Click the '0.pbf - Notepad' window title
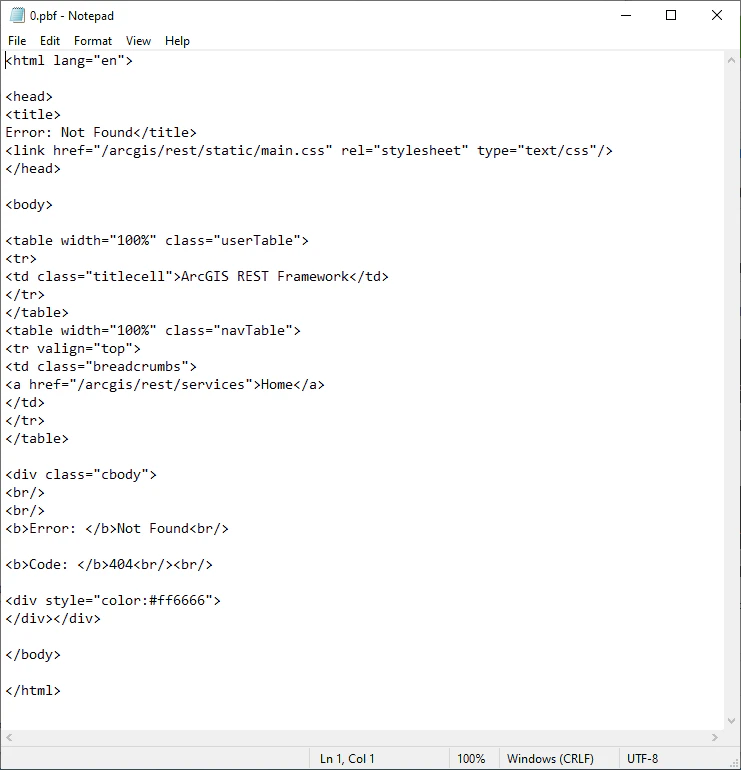Screen dimensions: 741x770 (72, 16)
